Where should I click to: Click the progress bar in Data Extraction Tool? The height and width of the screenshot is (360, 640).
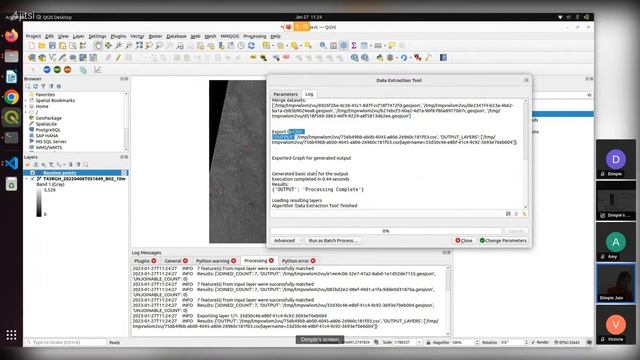click(x=386, y=231)
